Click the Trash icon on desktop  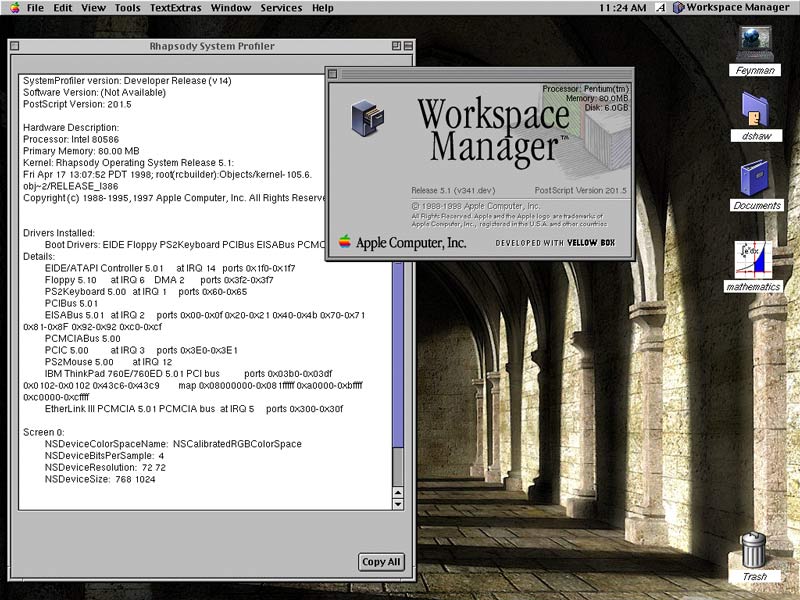pos(754,551)
